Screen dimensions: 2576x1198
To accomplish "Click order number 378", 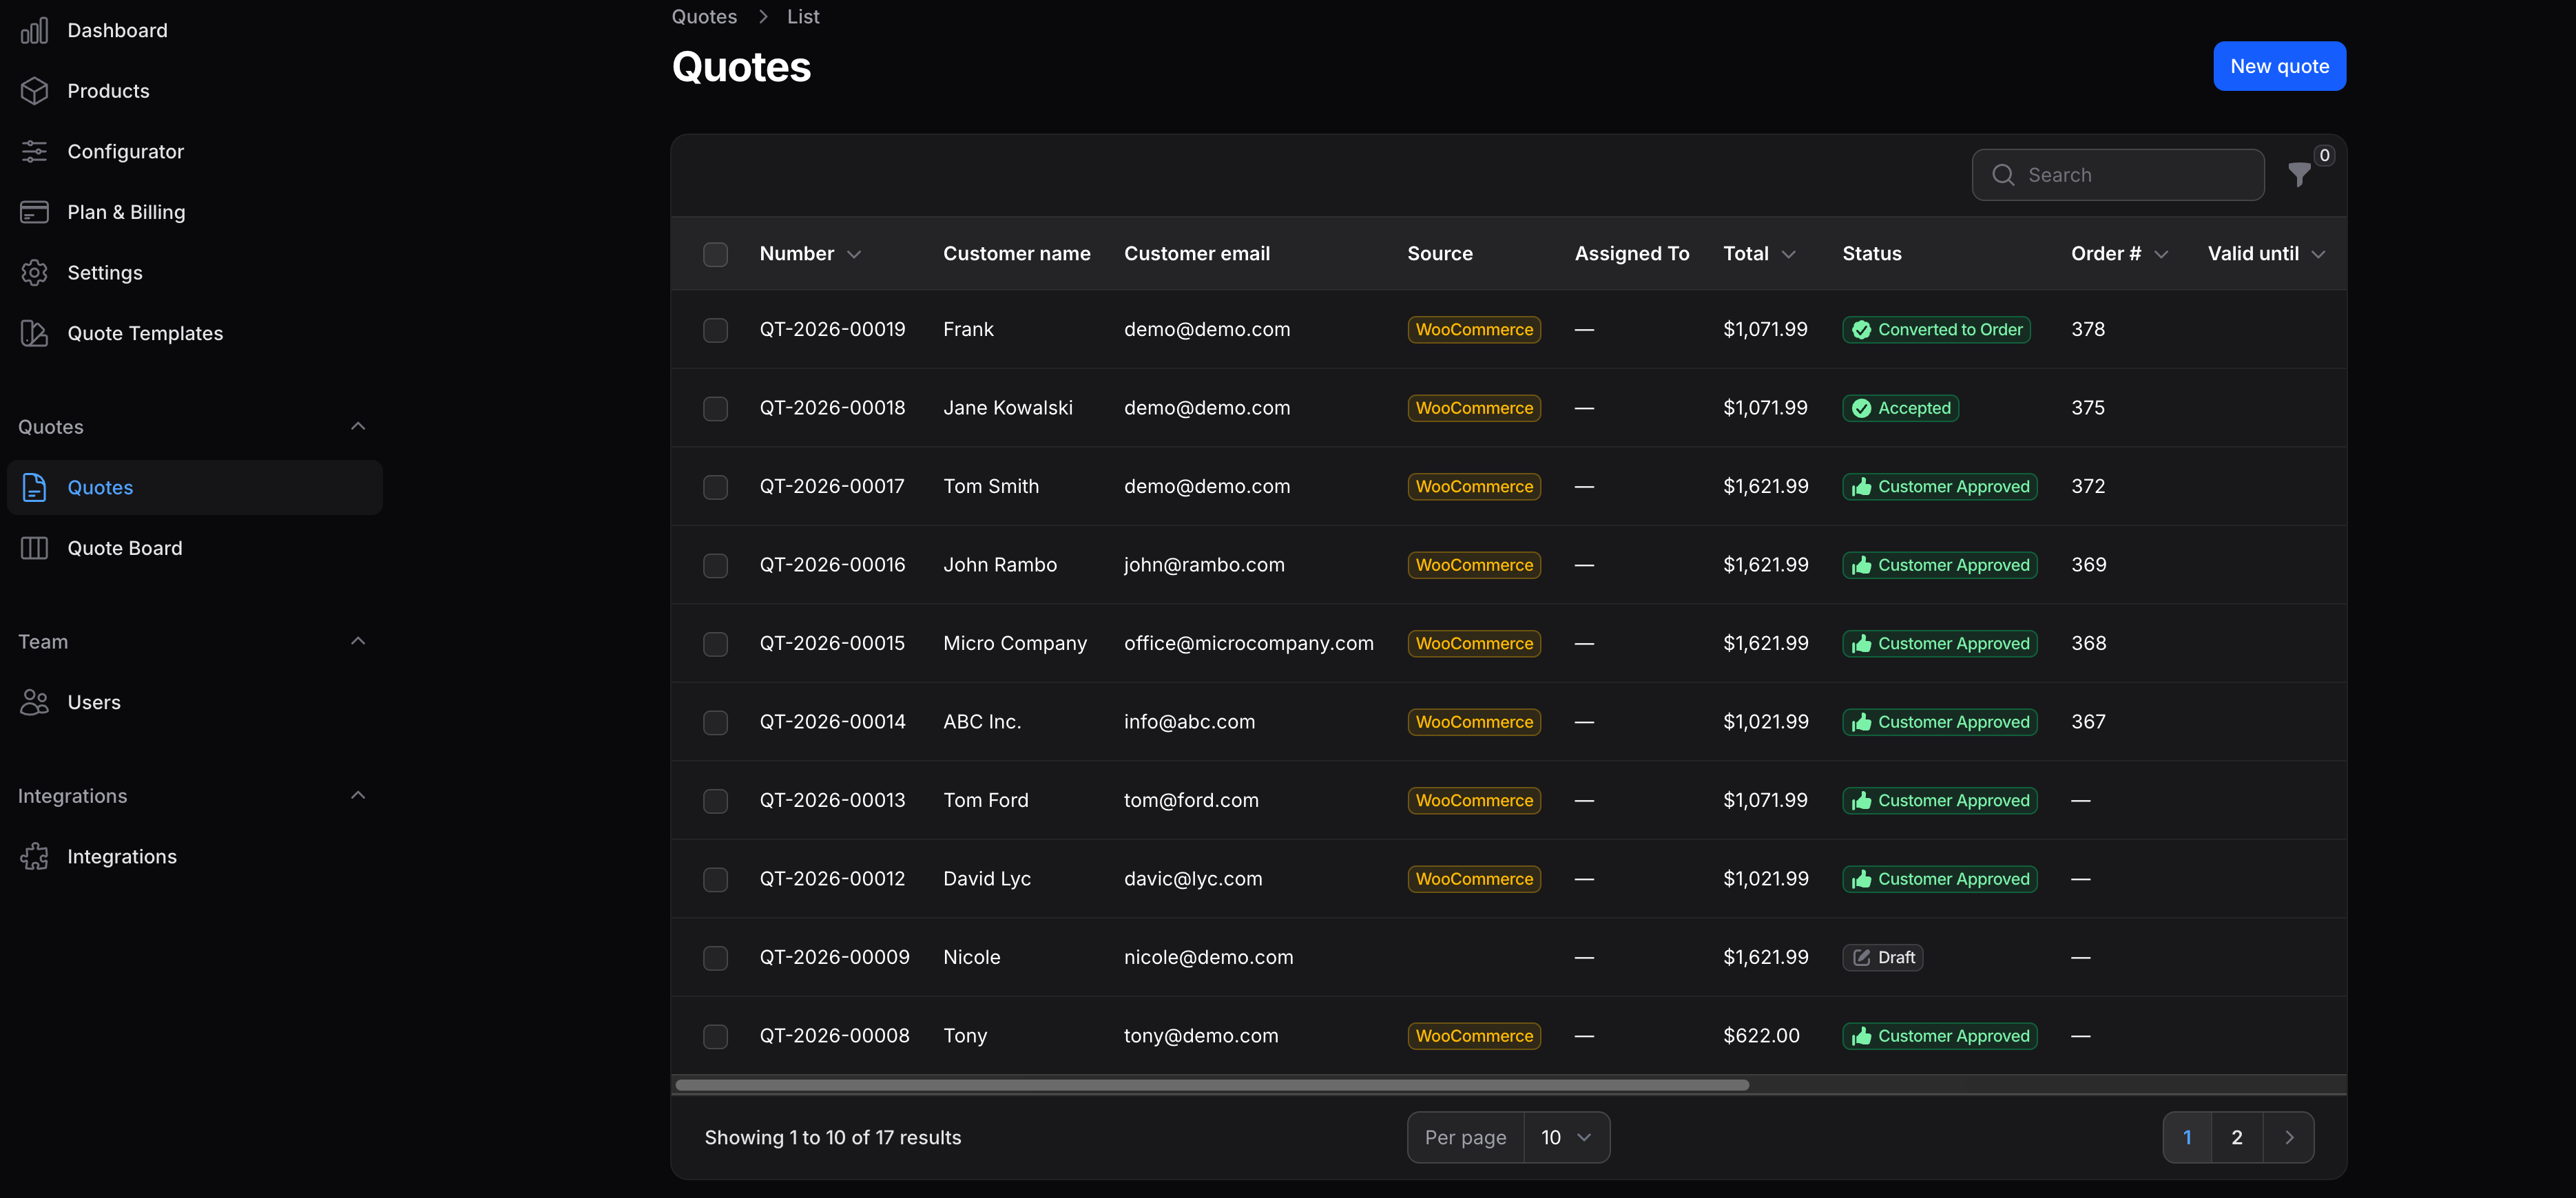I will [2087, 330].
